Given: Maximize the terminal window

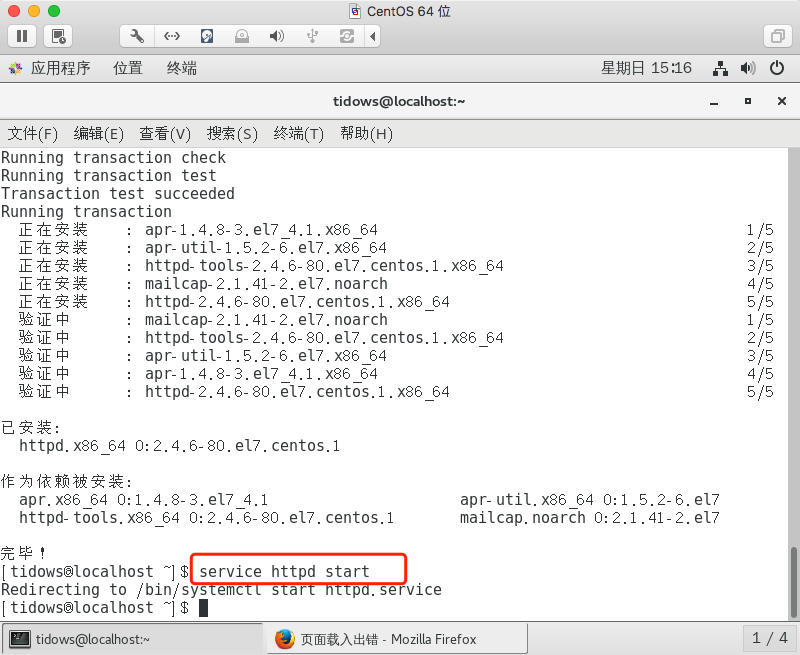Looking at the screenshot, I should pos(747,101).
